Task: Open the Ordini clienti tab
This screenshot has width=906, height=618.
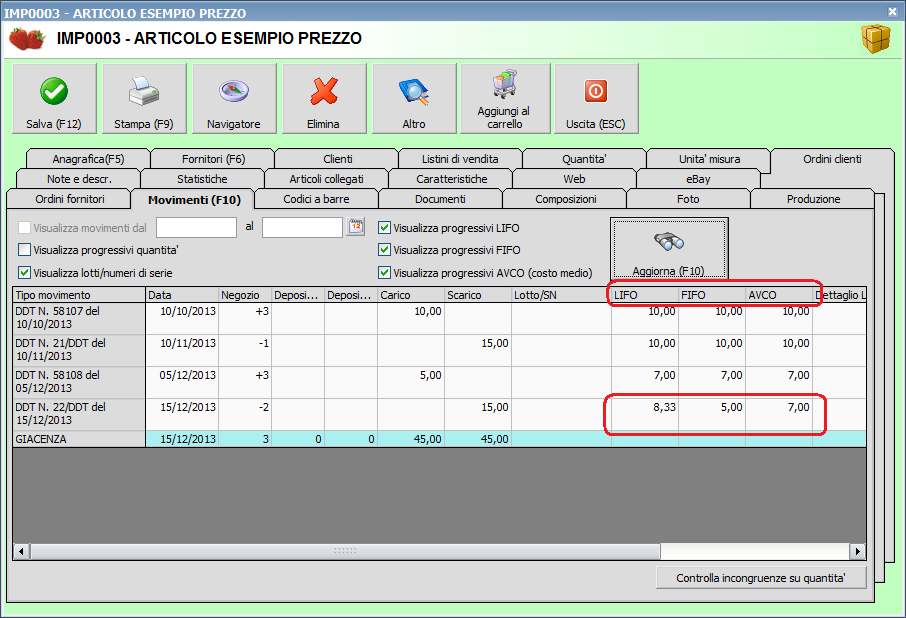Action: coord(832,159)
